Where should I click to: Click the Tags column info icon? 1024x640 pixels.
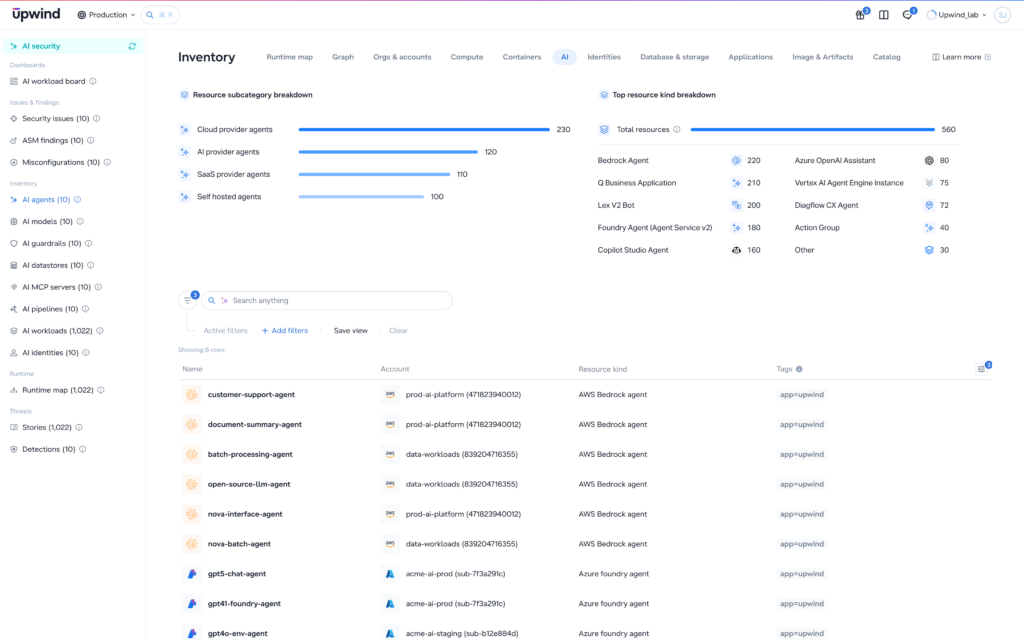click(799, 370)
